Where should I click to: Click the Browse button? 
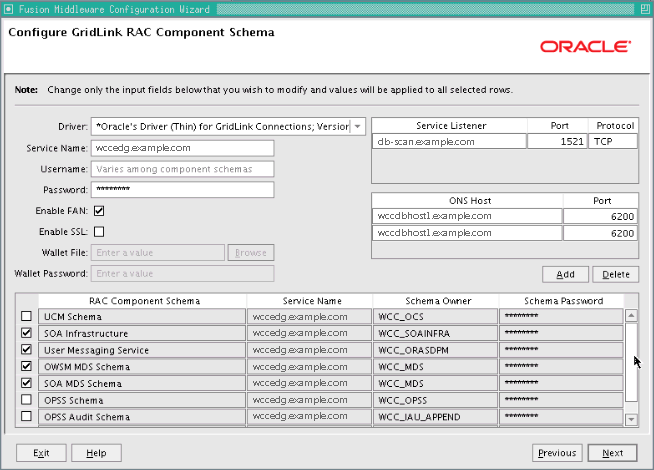click(x=251, y=253)
